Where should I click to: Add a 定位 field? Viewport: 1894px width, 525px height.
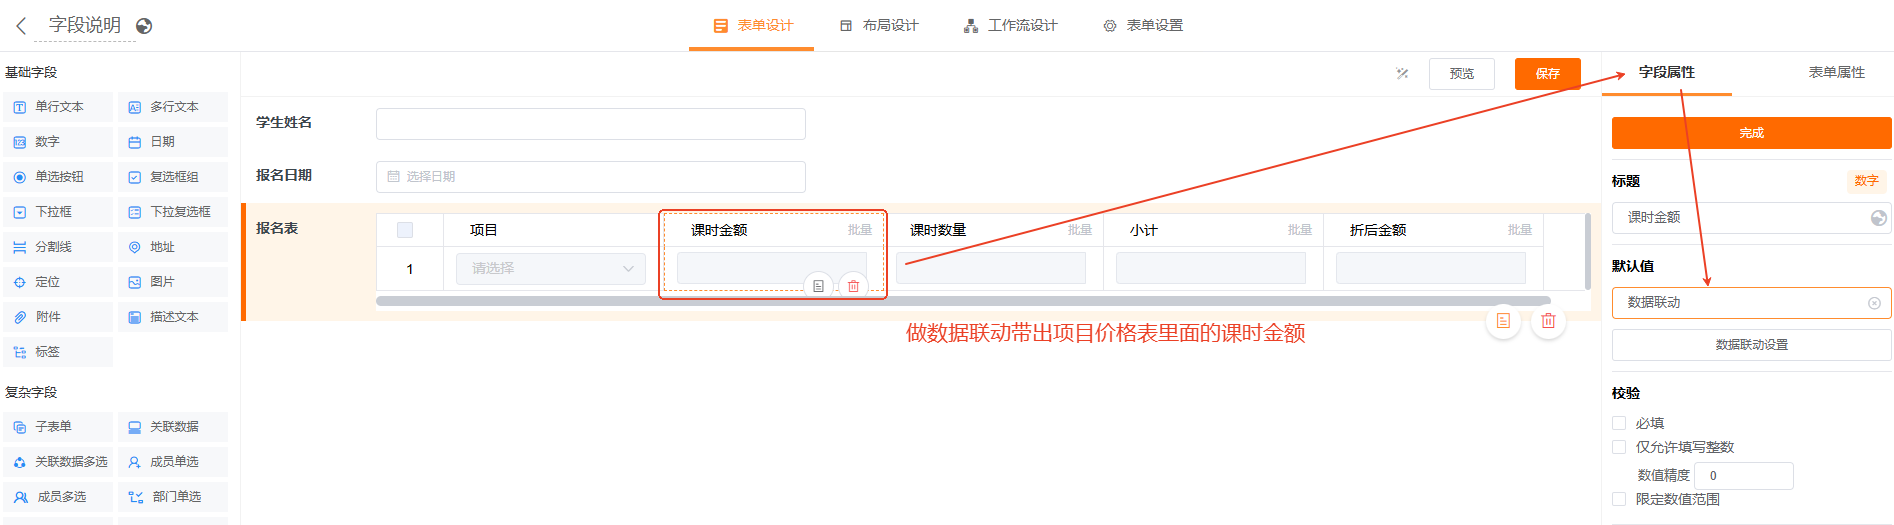coord(58,282)
